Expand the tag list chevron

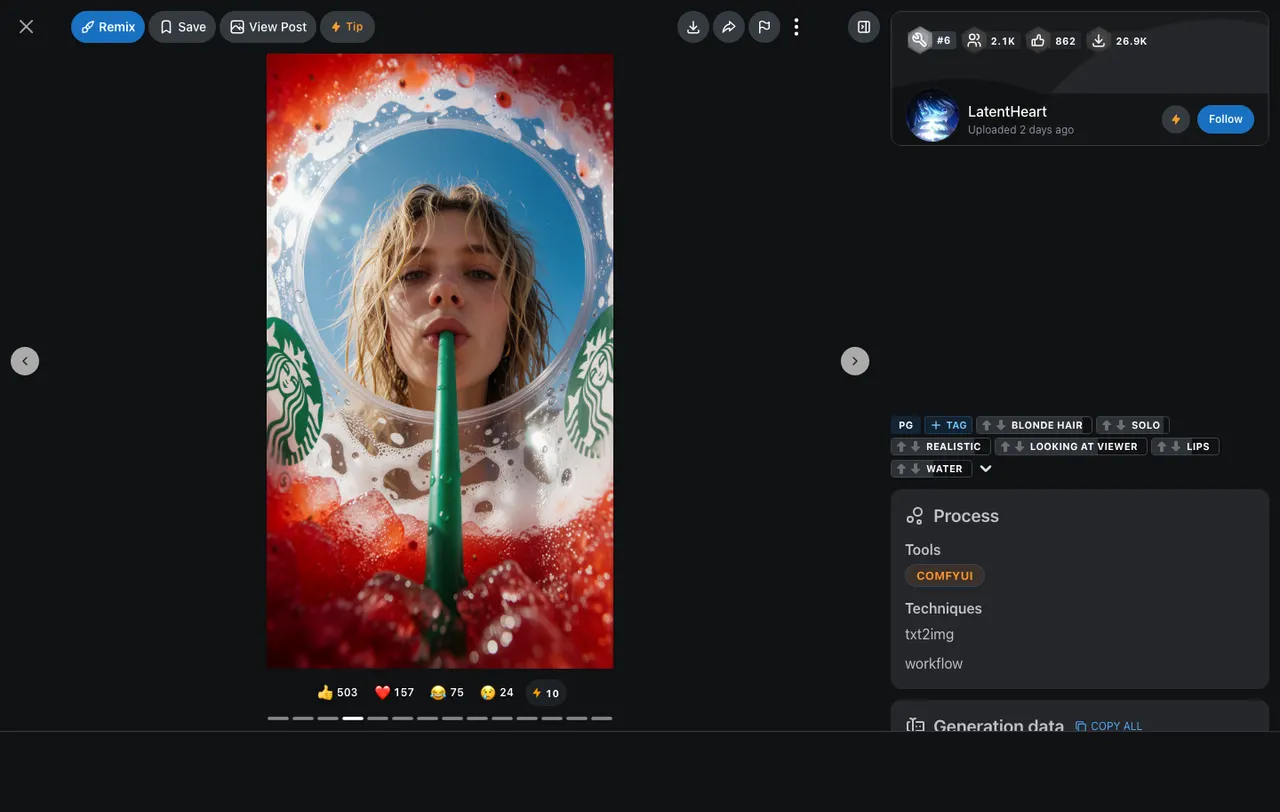pos(986,469)
